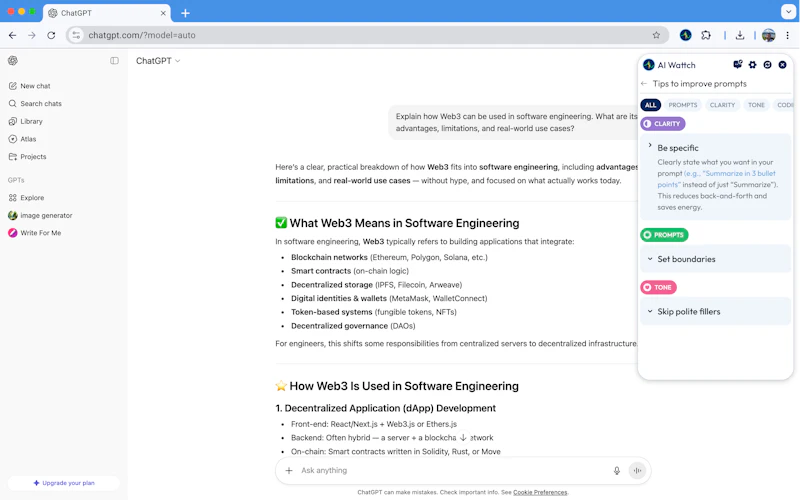Click the GPTs section label in the sidebar

click(x=16, y=180)
